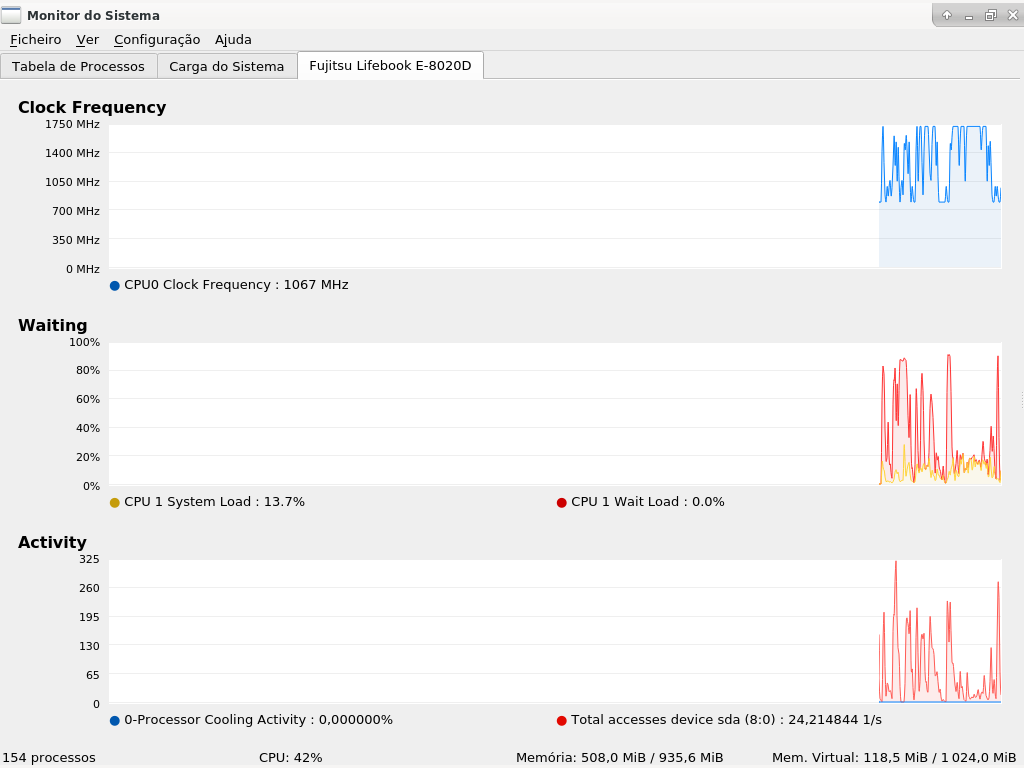Minimize the Monitor do Sistema window
1024x768 pixels.
(968, 16)
